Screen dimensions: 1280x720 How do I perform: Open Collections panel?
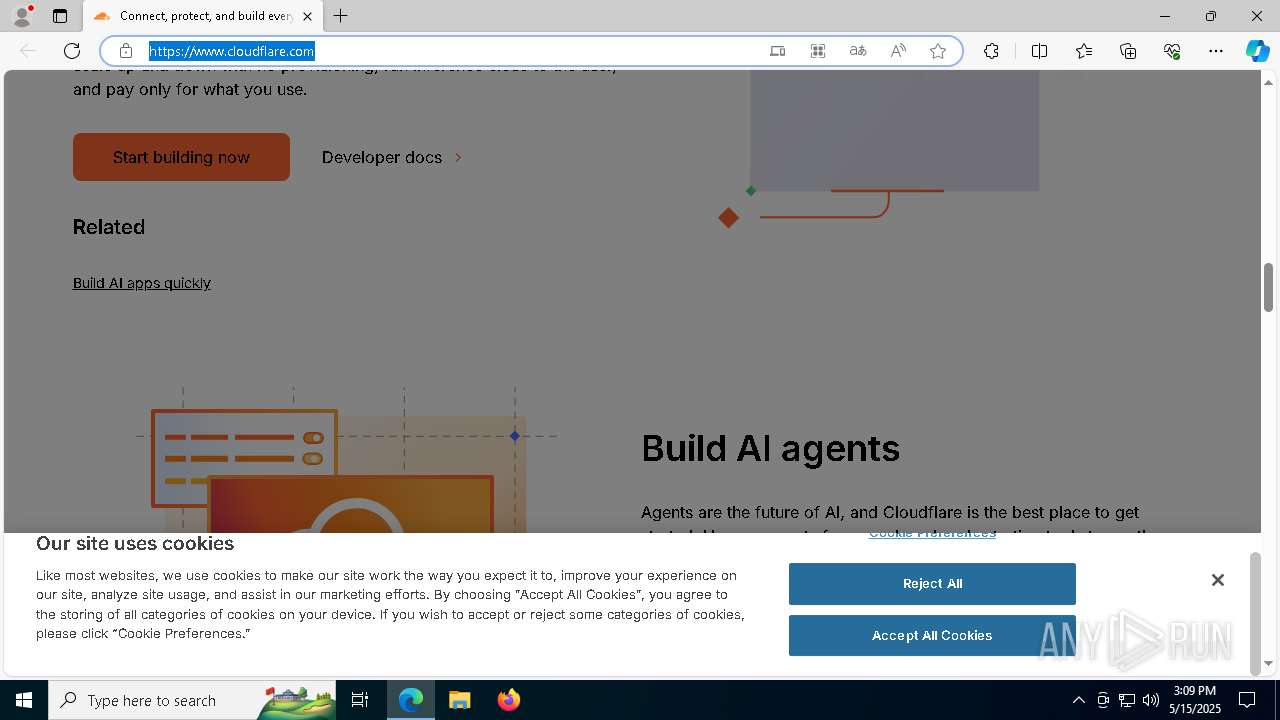pyautogui.click(x=1128, y=51)
